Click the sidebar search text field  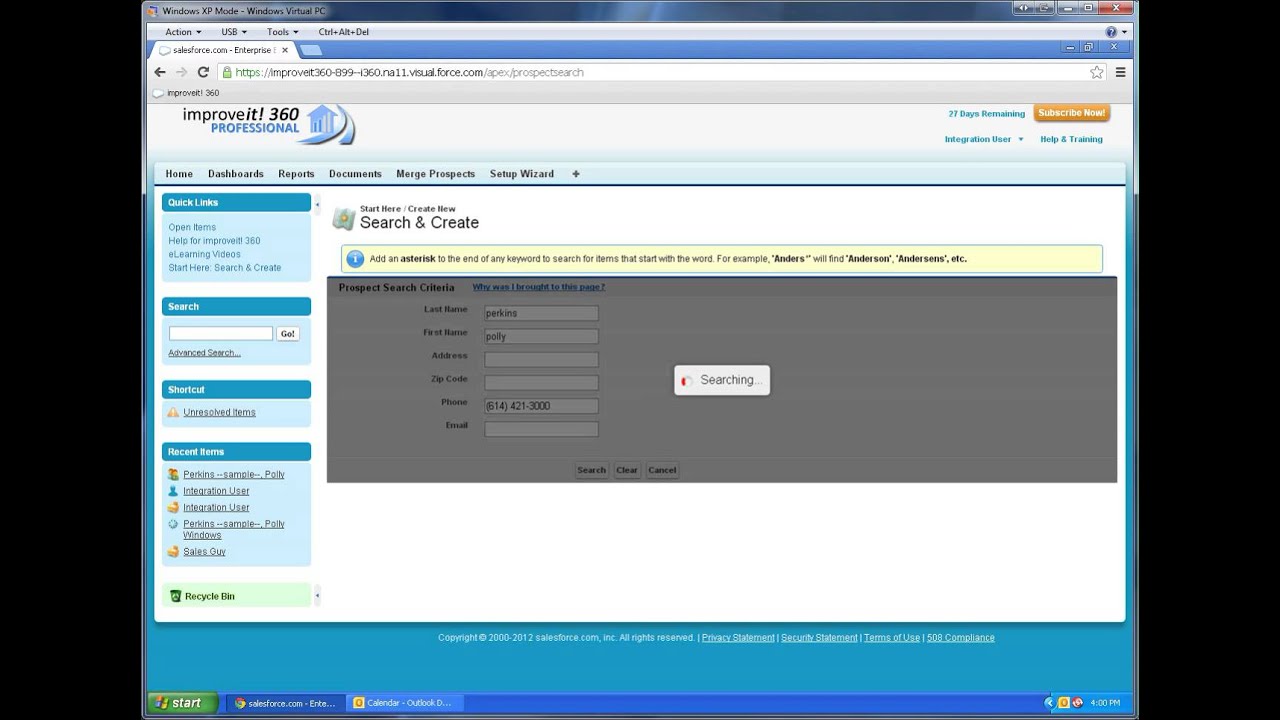click(221, 333)
